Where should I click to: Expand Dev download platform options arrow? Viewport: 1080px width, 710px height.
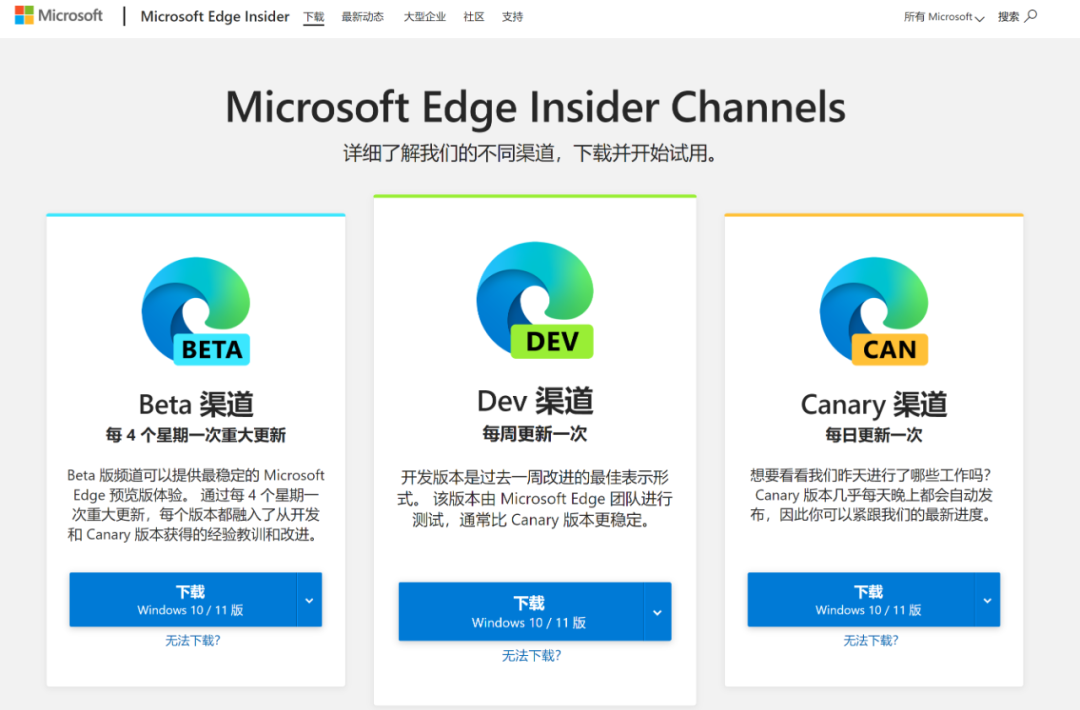coord(657,612)
